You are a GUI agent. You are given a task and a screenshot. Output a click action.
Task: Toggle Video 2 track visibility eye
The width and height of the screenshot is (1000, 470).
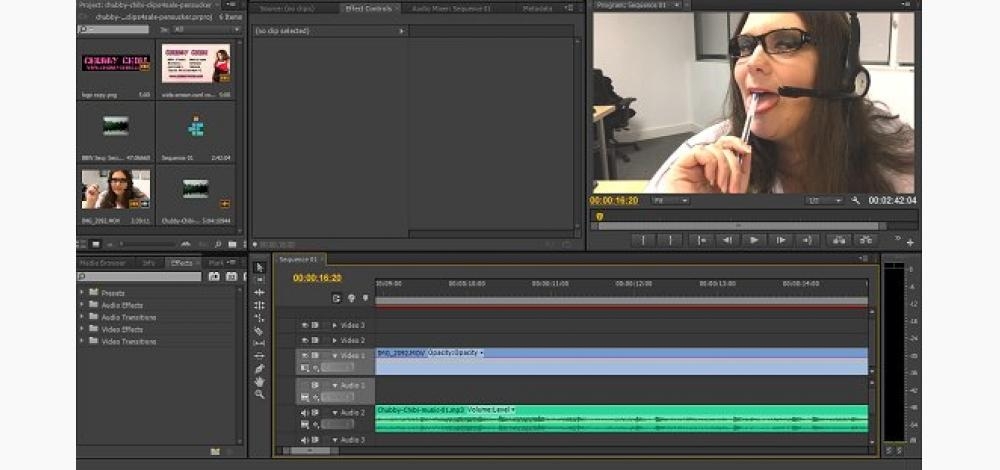coord(305,340)
